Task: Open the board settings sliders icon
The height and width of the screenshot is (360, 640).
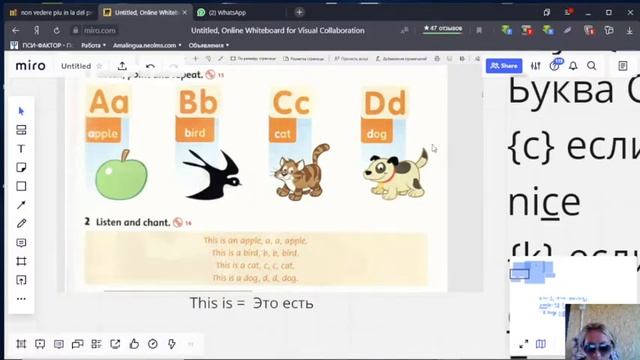Action: click(x=536, y=66)
